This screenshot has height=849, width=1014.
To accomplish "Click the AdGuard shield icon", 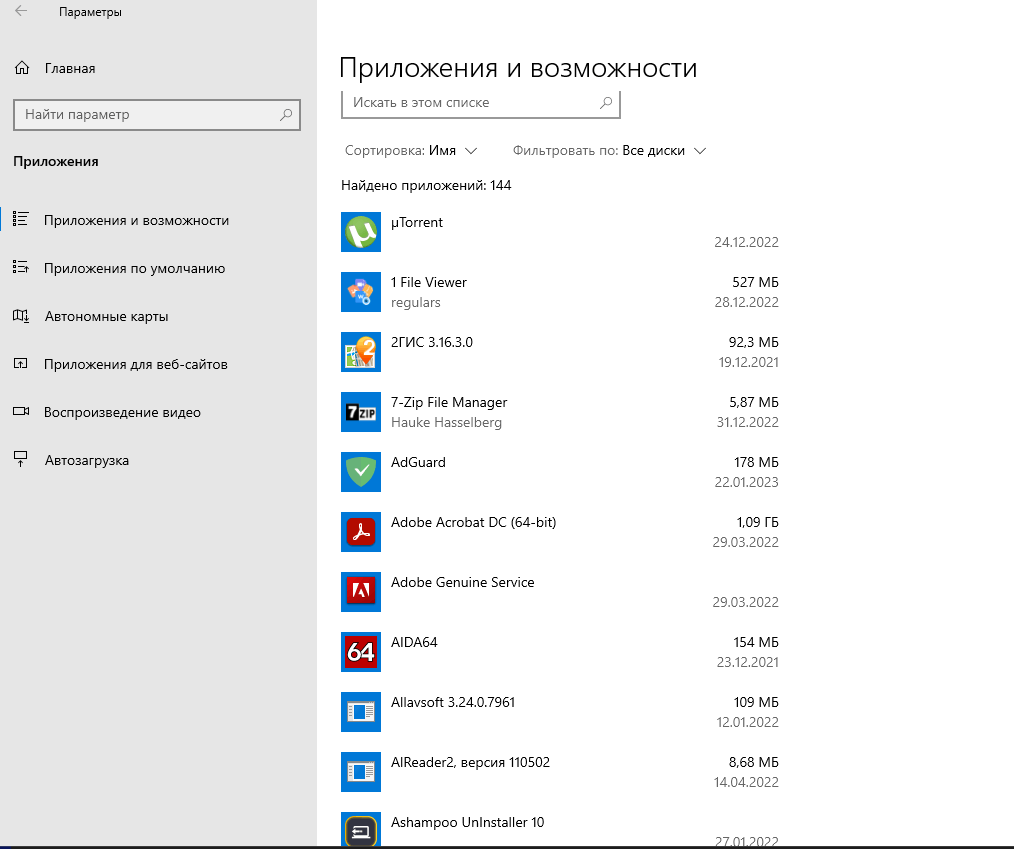I will [361, 472].
